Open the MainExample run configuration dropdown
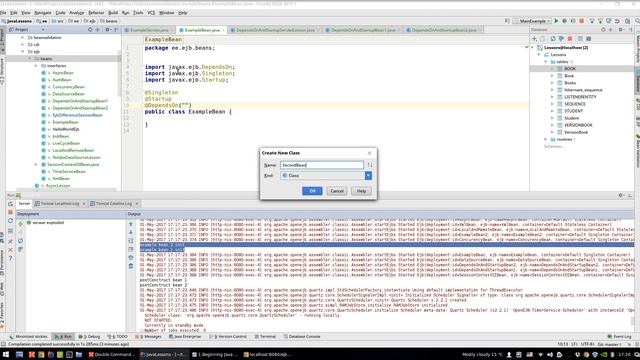The image size is (640, 360). coord(532,21)
